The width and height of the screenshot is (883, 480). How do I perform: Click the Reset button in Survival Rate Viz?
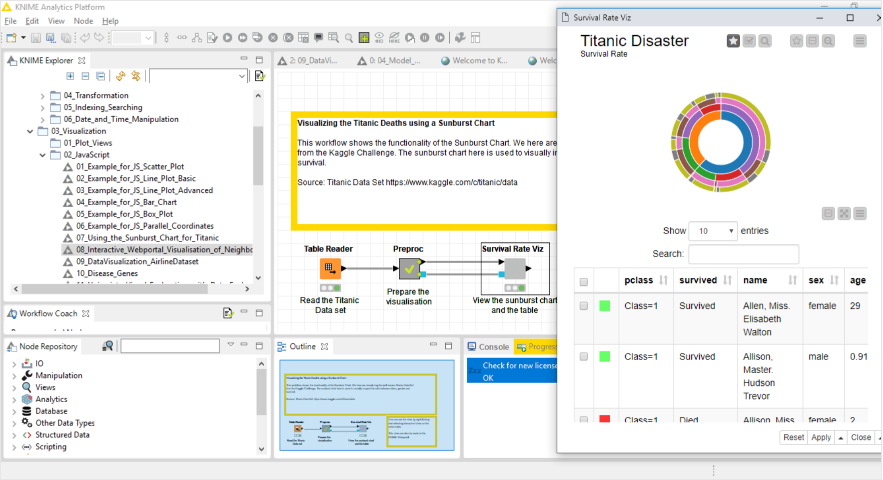(x=793, y=437)
